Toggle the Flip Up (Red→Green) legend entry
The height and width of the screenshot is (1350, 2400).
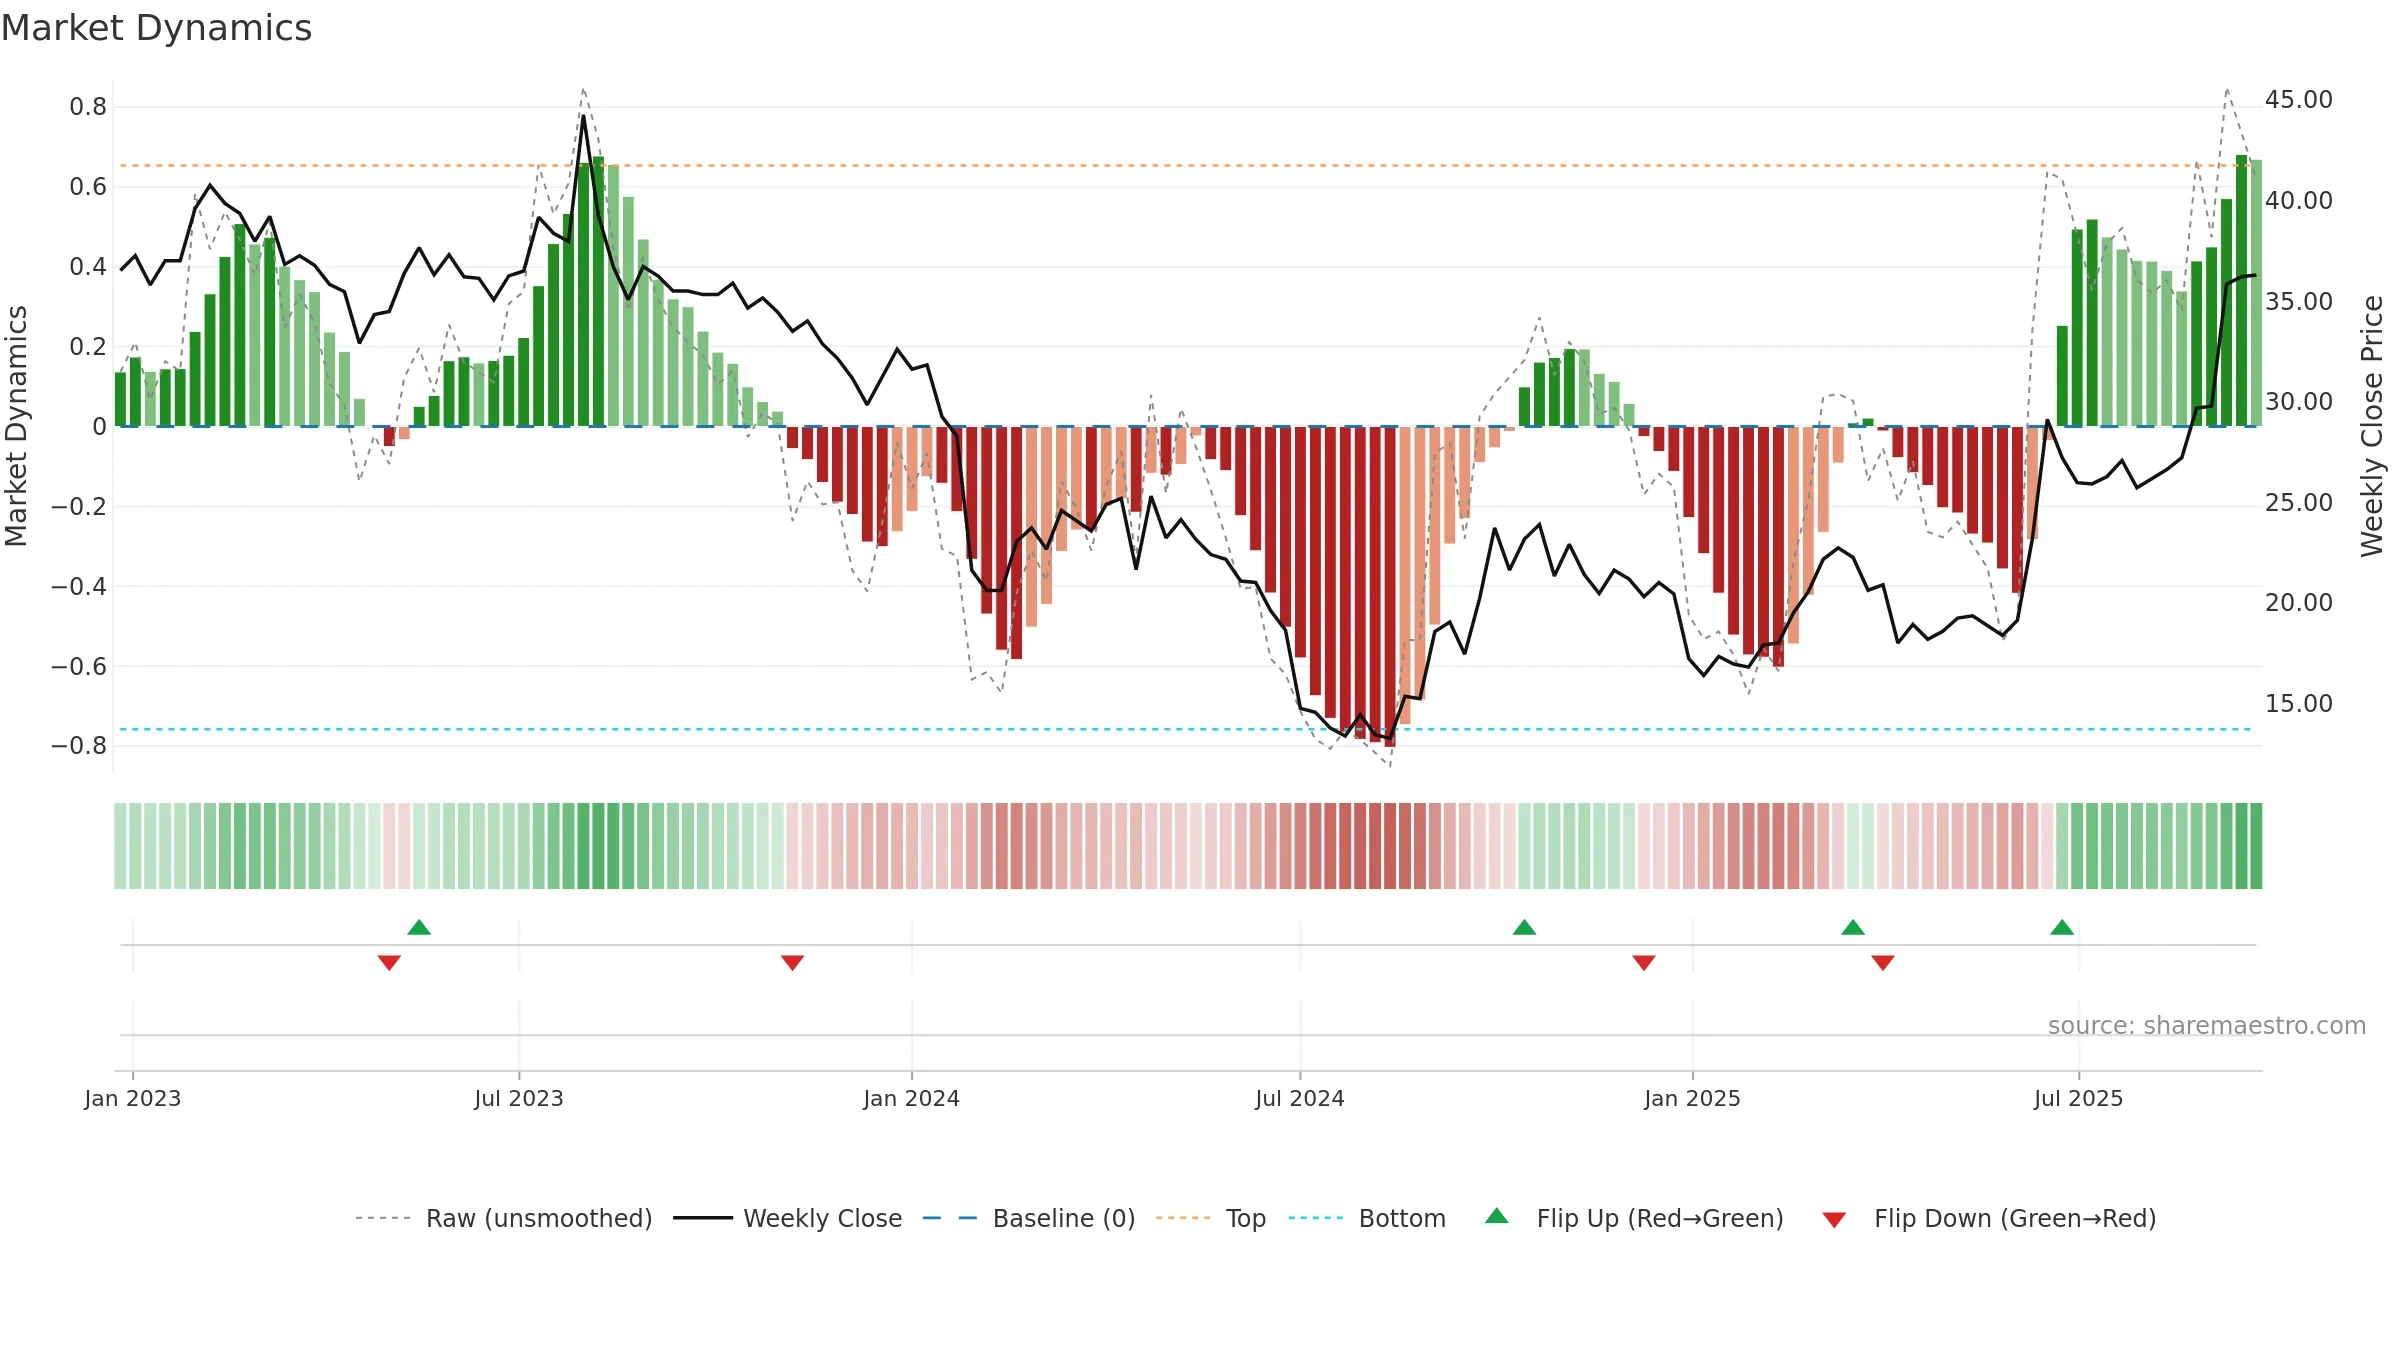tap(1634, 1218)
